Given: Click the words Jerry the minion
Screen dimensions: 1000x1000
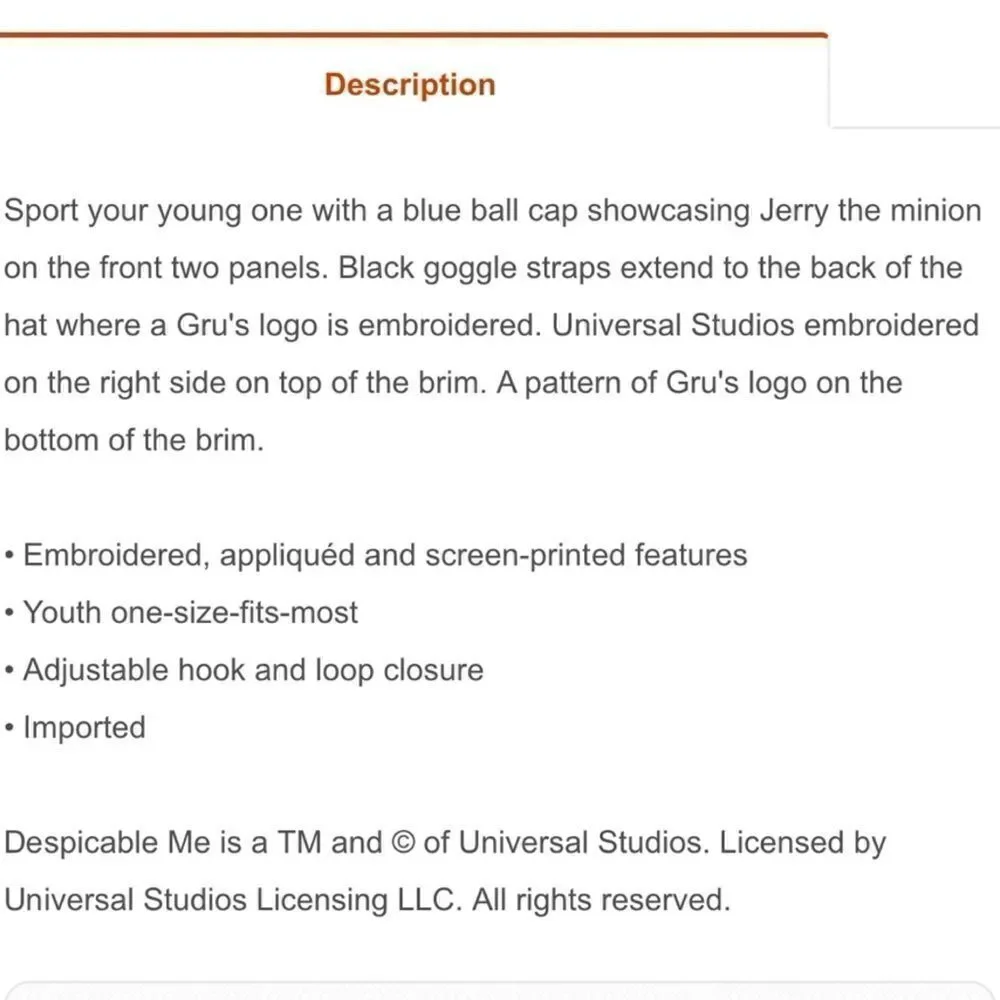Looking at the screenshot, I should tap(871, 210).
